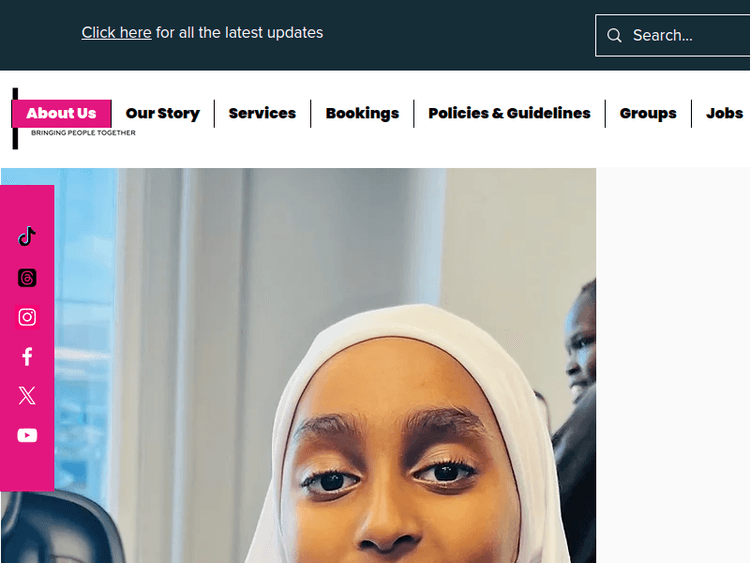Click the 'Bringing People Together' tagline logo
The width and height of the screenshot is (750, 563).
click(x=83, y=132)
